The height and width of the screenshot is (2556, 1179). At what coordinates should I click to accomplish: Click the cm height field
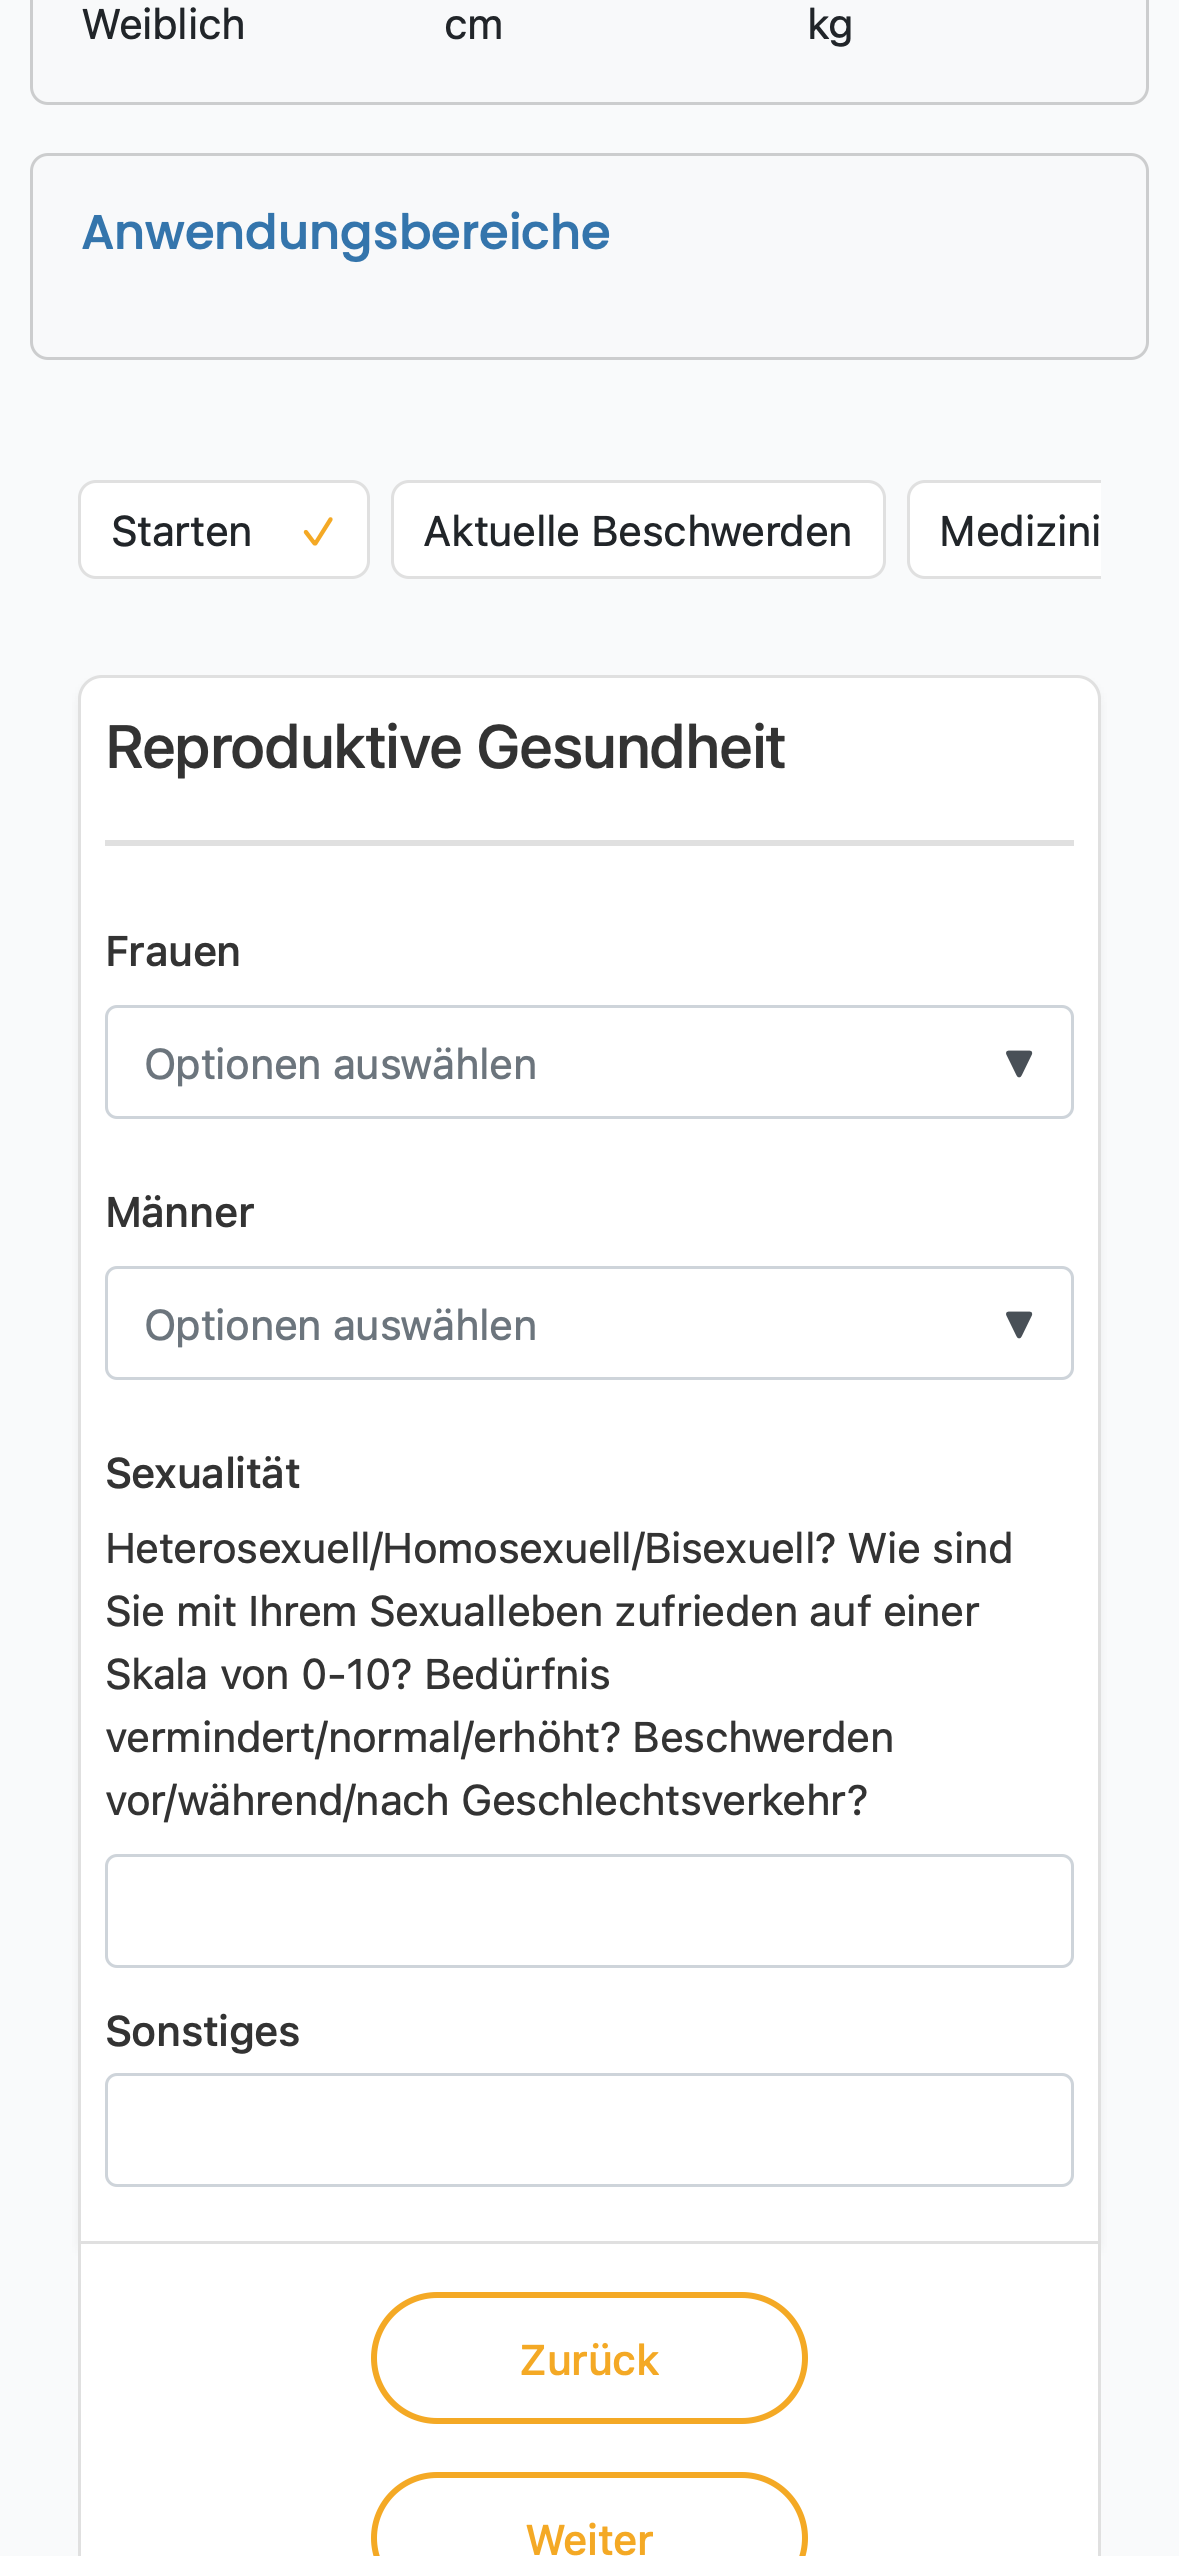click(x=473, y=25)
